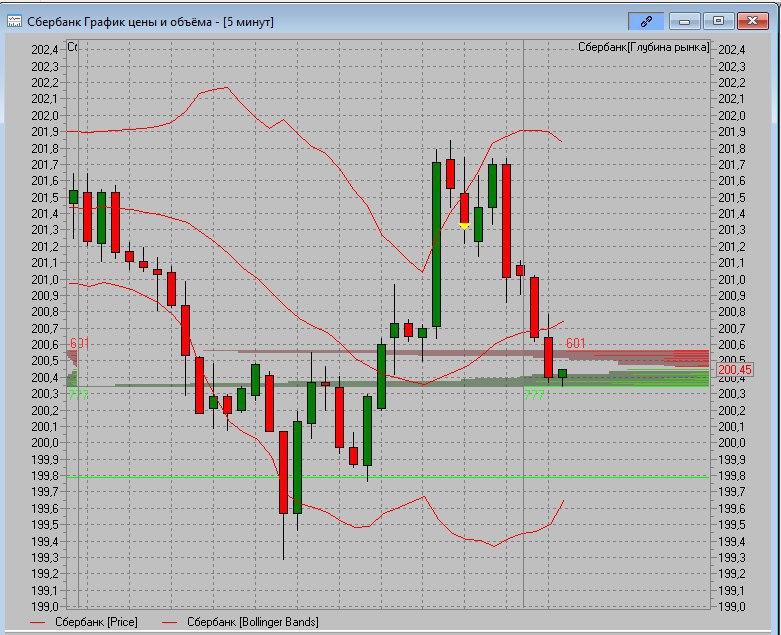Click the 202,4 label on the right axis
This screenshot has width=781, height=635.
(732, 50)
